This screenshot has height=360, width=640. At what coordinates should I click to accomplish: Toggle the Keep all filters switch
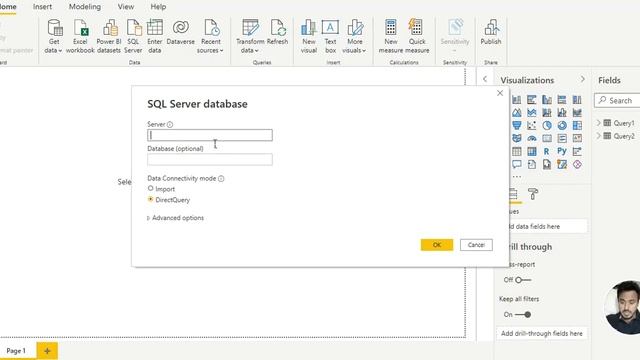pos(523,315)
